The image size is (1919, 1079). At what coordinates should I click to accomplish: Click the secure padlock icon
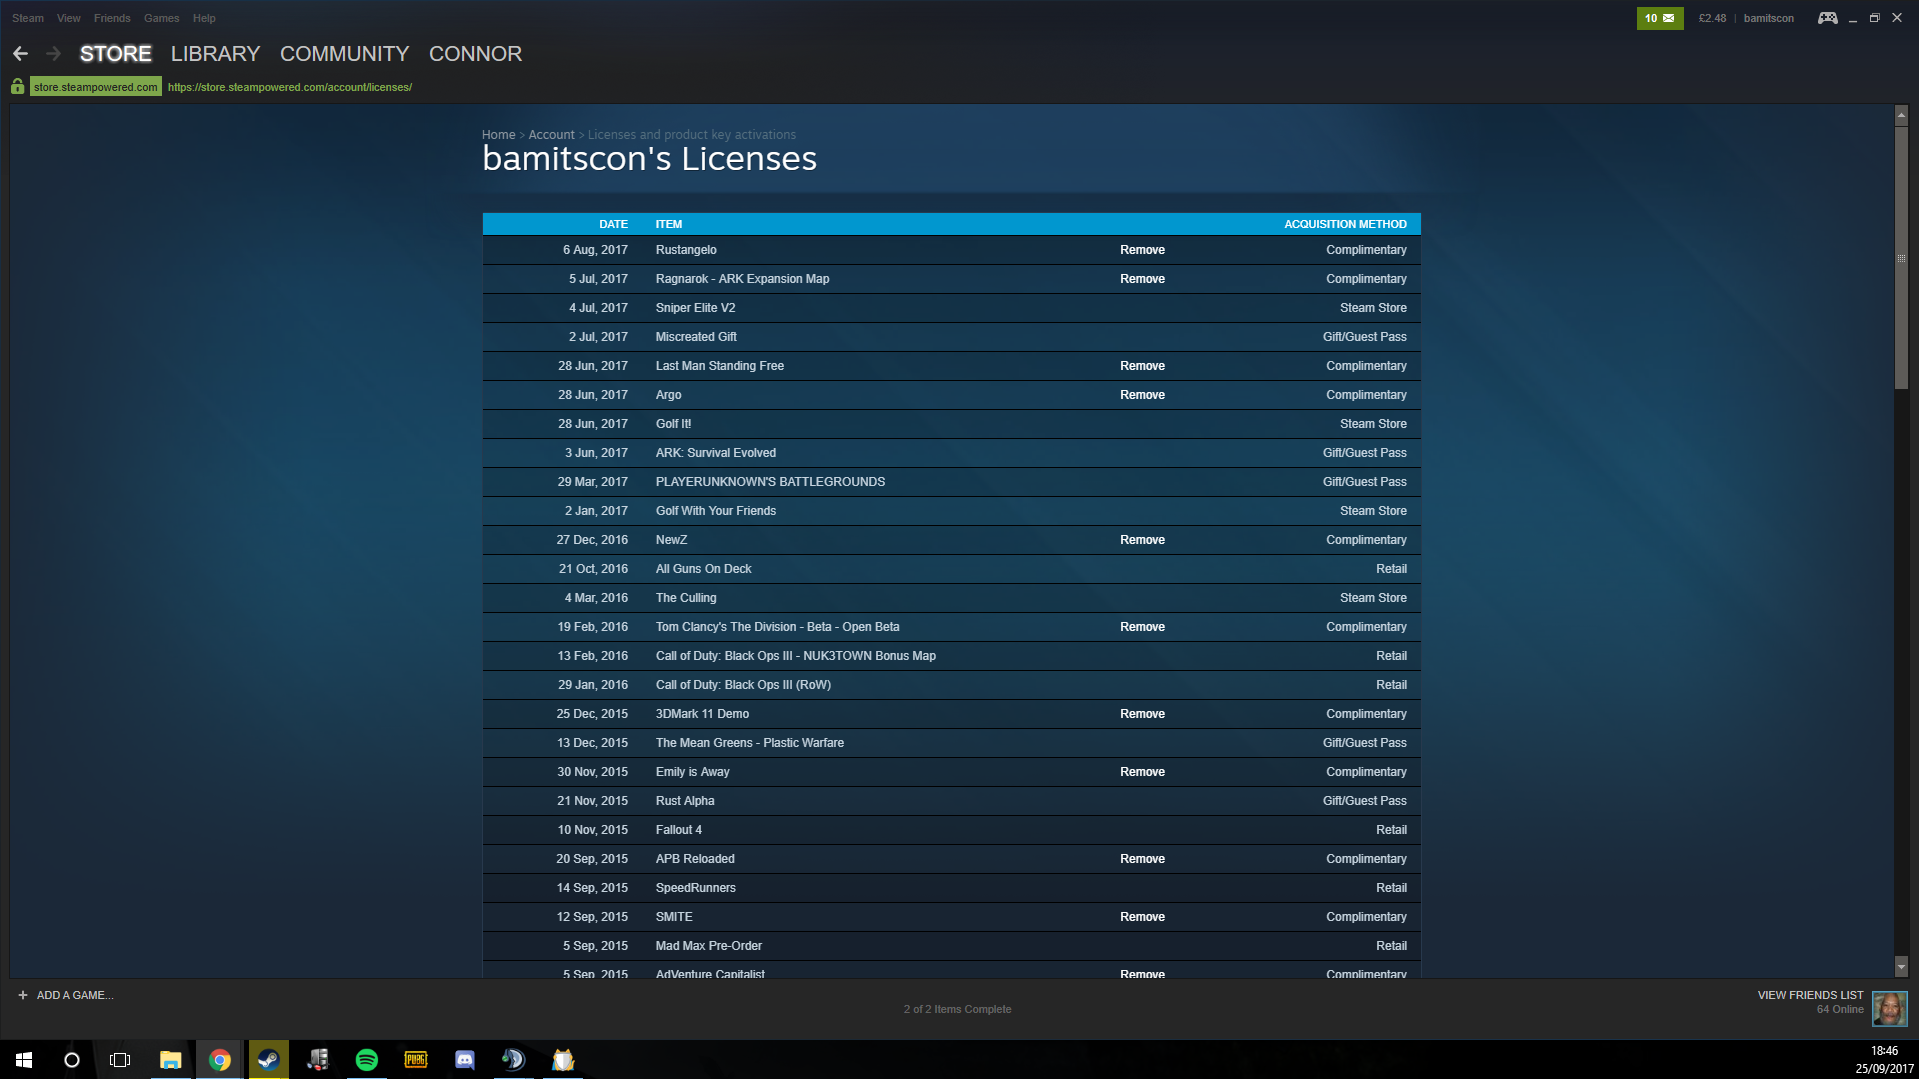(18, 87)
